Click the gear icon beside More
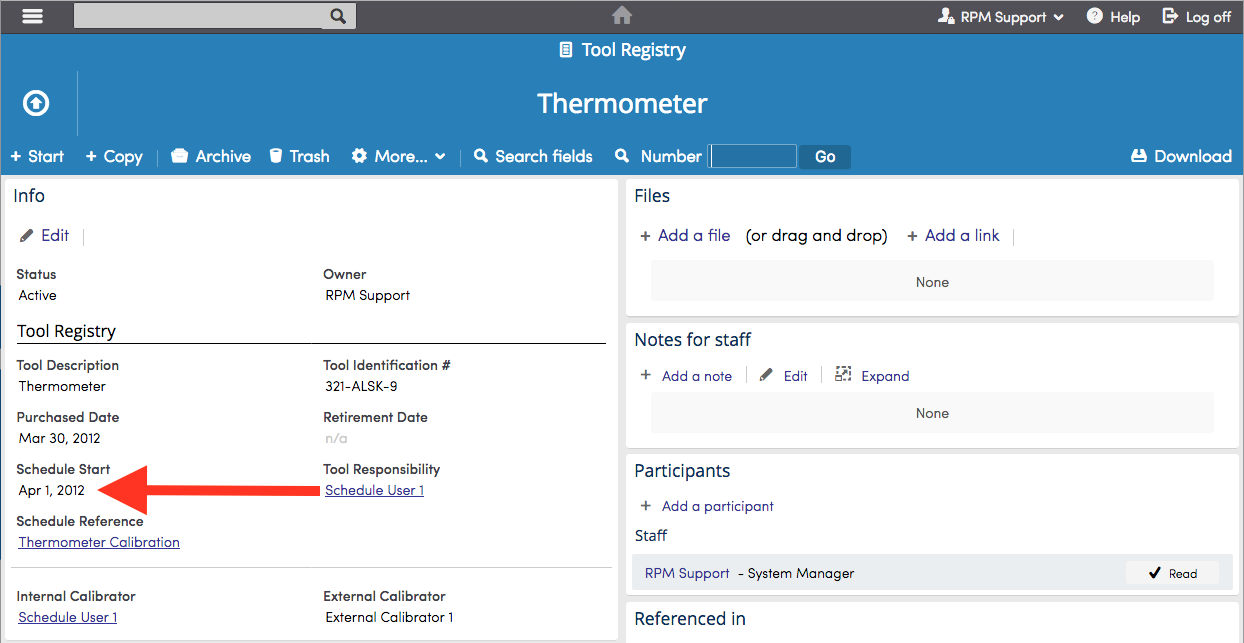 [360, 156]
